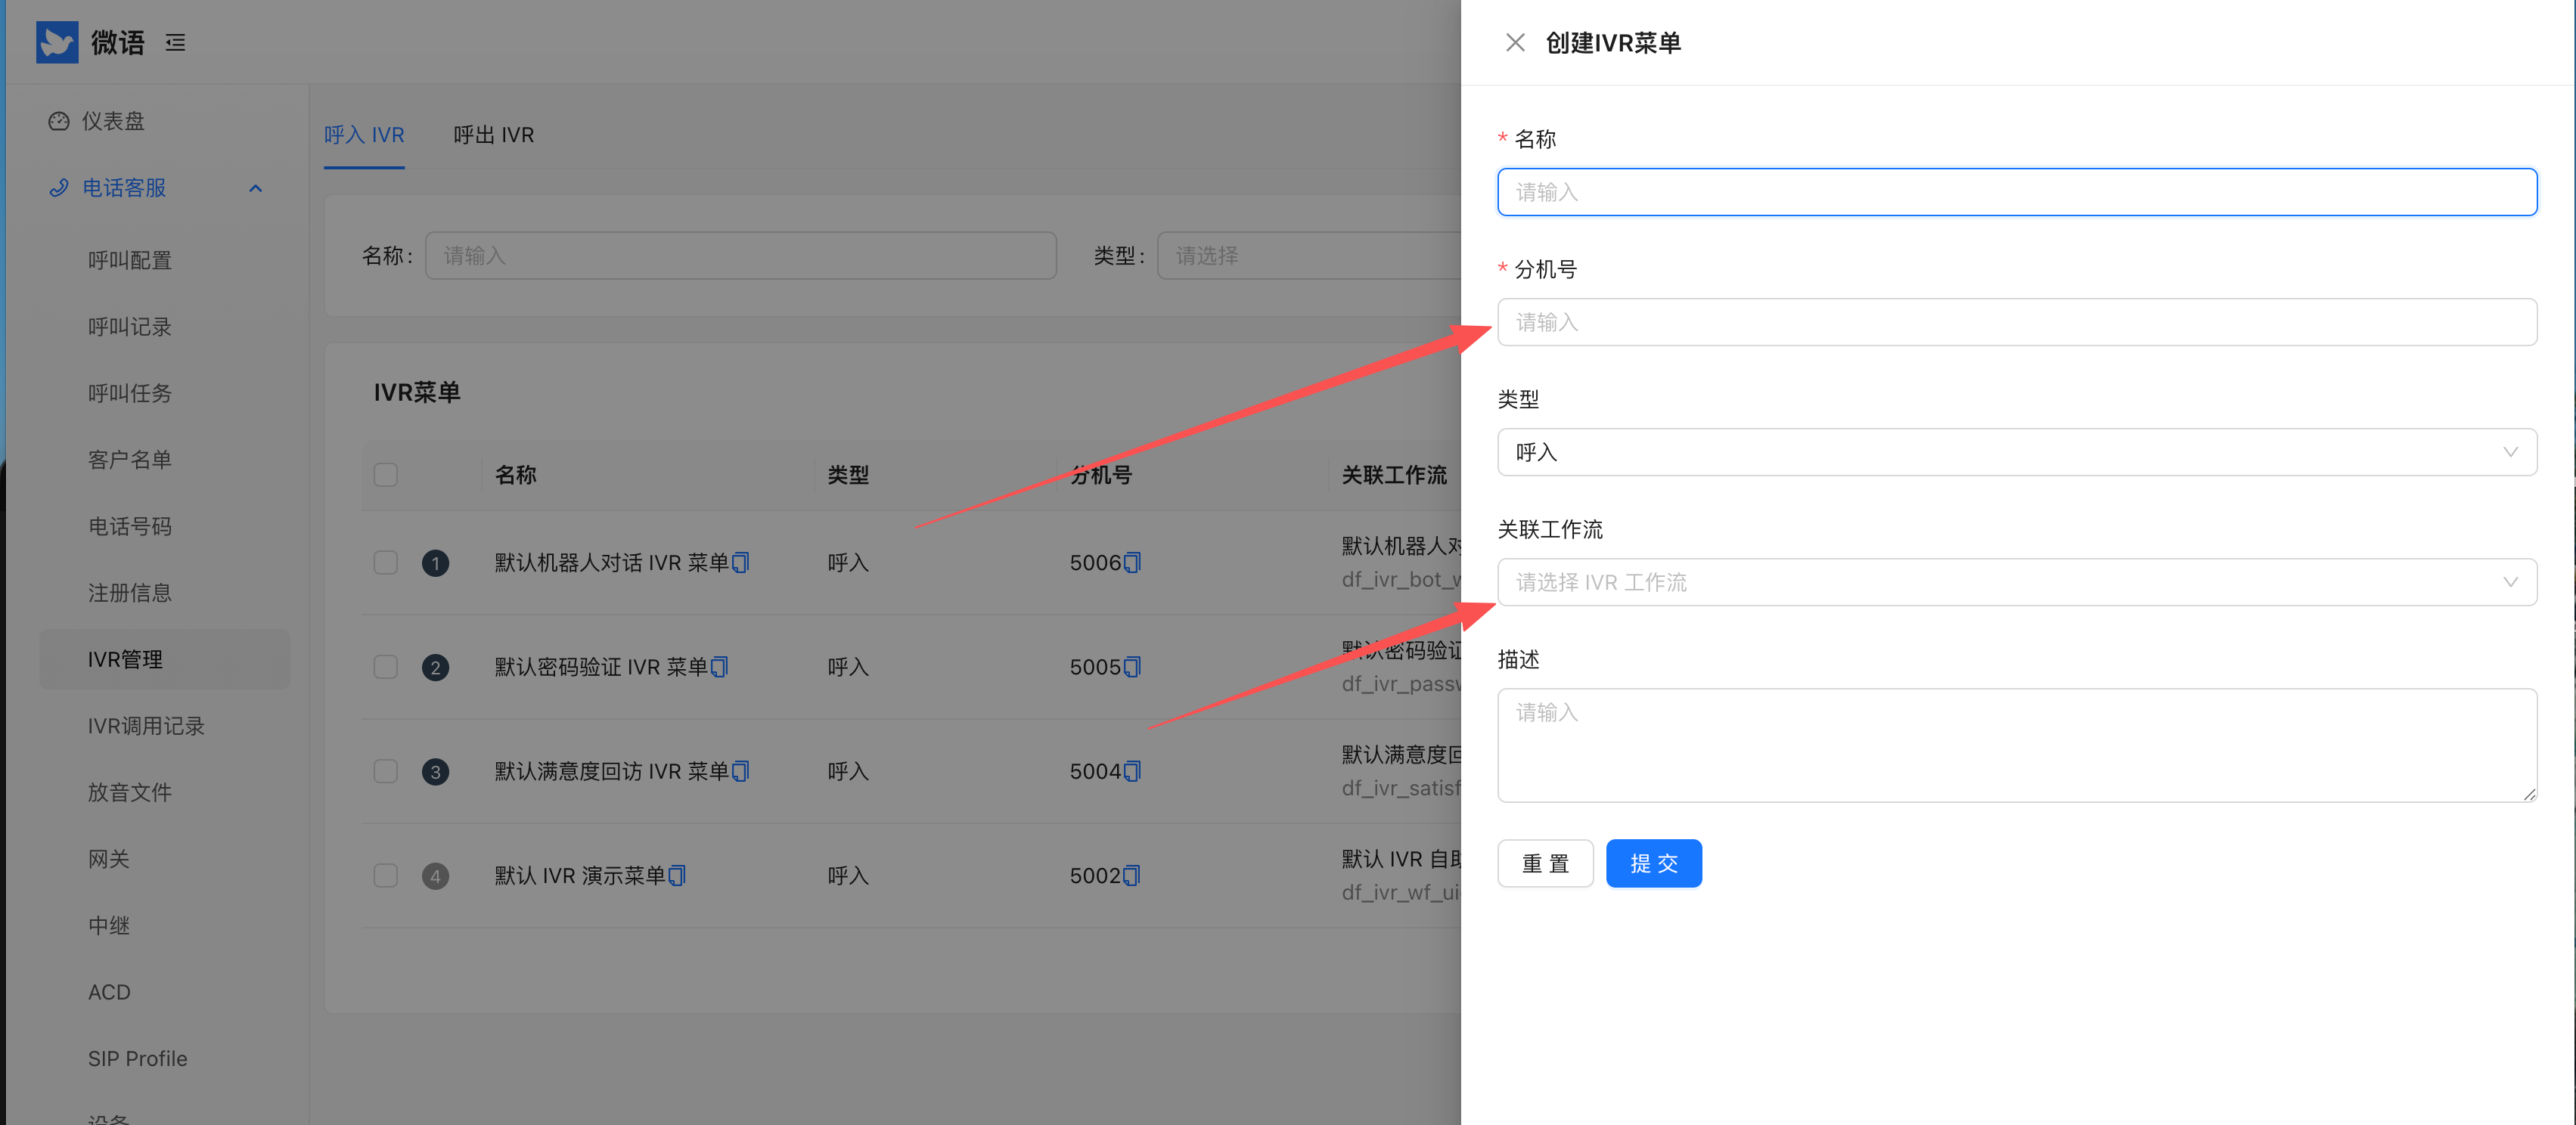Screen dimensions: 2576x1125
Task: Open 注册信息 in the sidebar
Action: coord(130,593)
